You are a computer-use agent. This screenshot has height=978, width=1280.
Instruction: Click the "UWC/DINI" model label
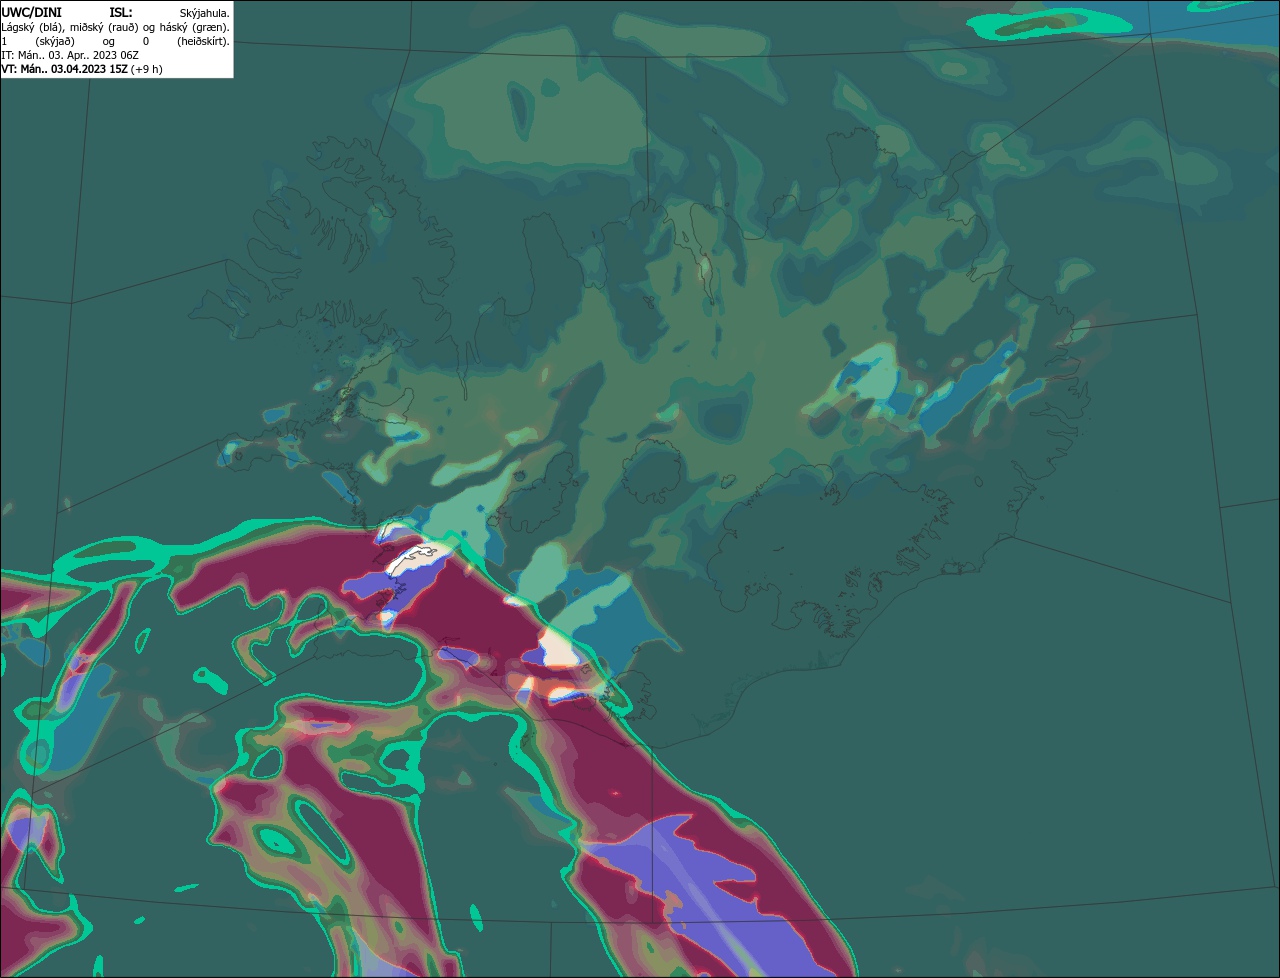(31, 13)
